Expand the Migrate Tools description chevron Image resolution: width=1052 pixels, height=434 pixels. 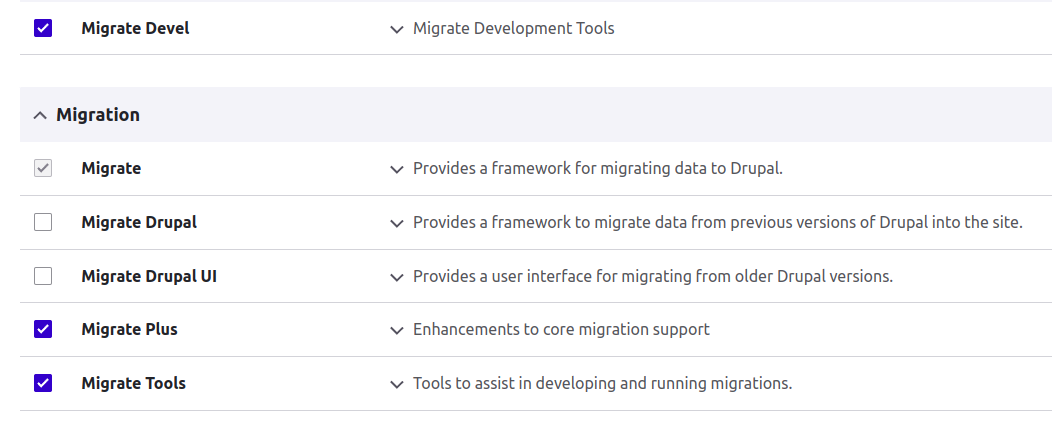pyautogui.click(x=397, y=384)
